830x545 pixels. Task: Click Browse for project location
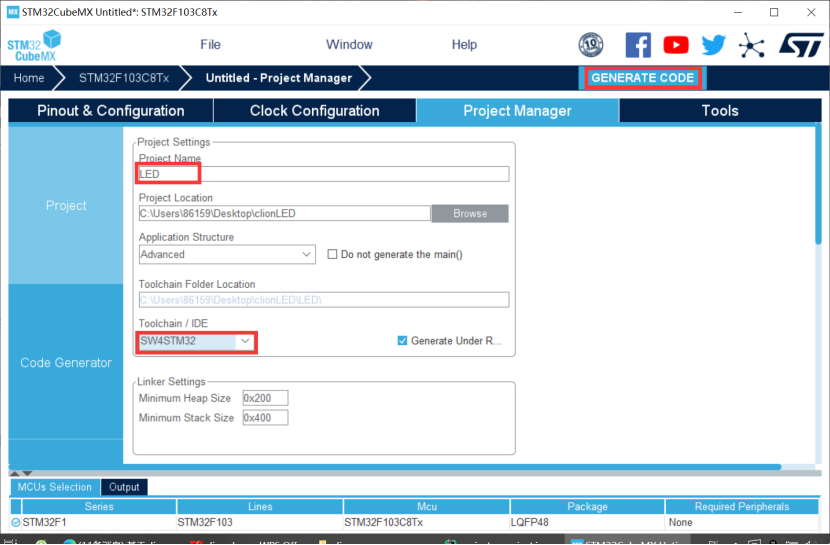(470, 213)
